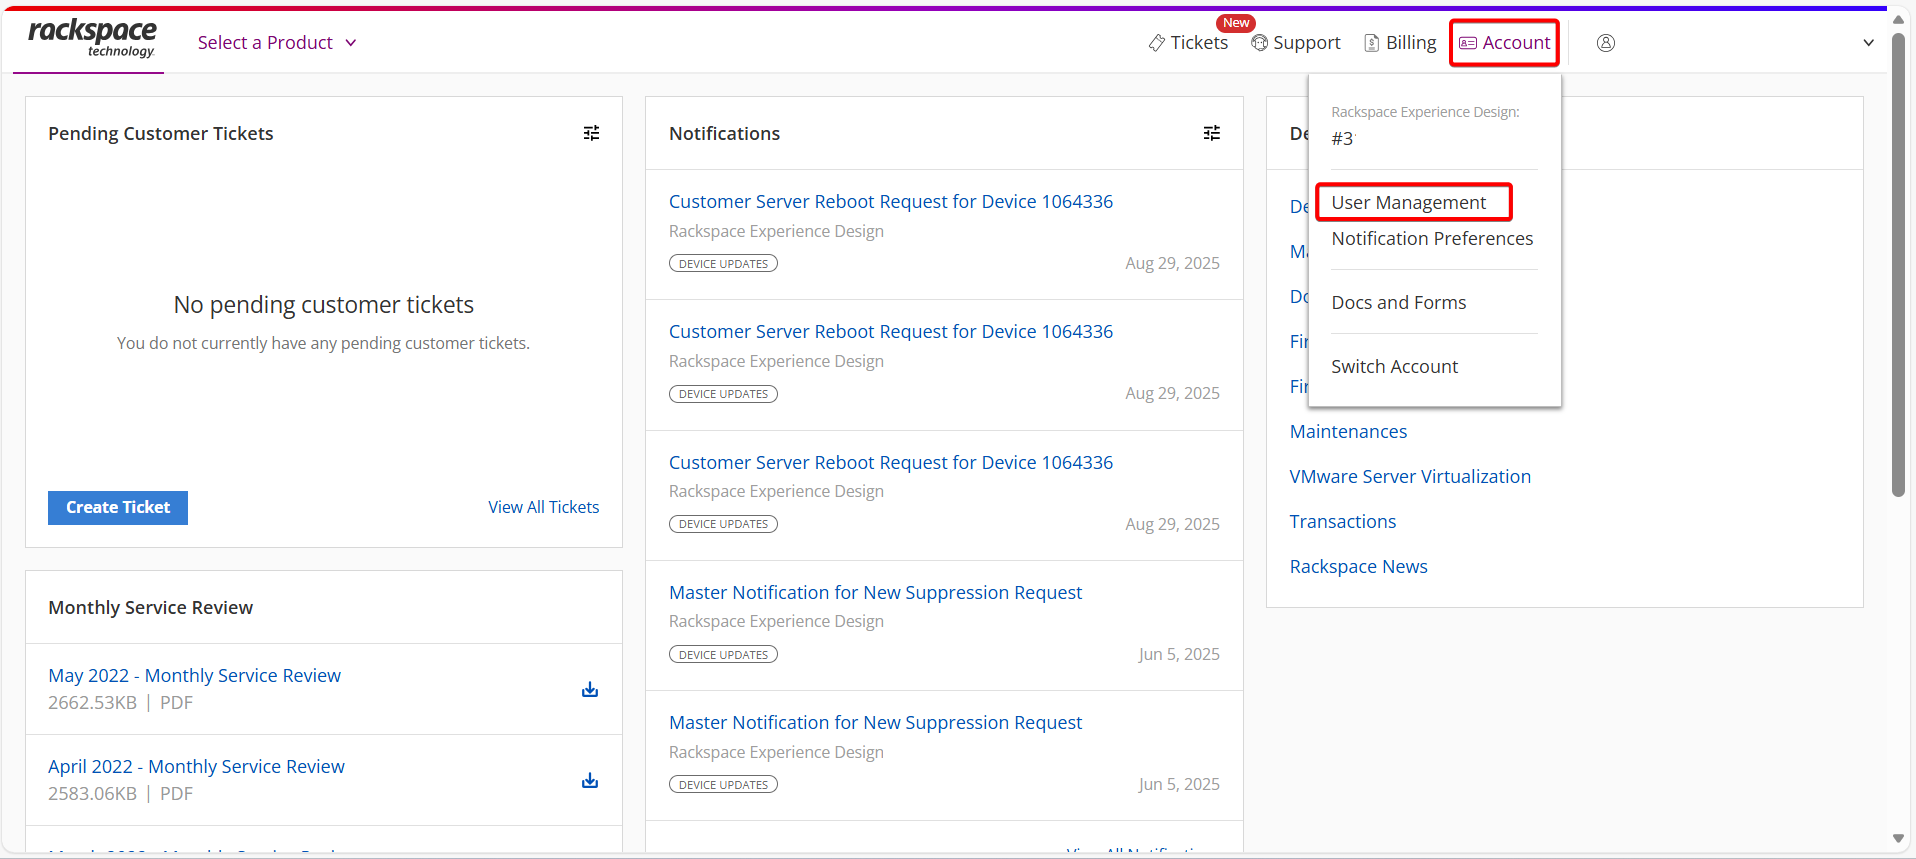Choose Switch Account option
This screenshot has height=859, width=1916.
tap(1394, 367)
